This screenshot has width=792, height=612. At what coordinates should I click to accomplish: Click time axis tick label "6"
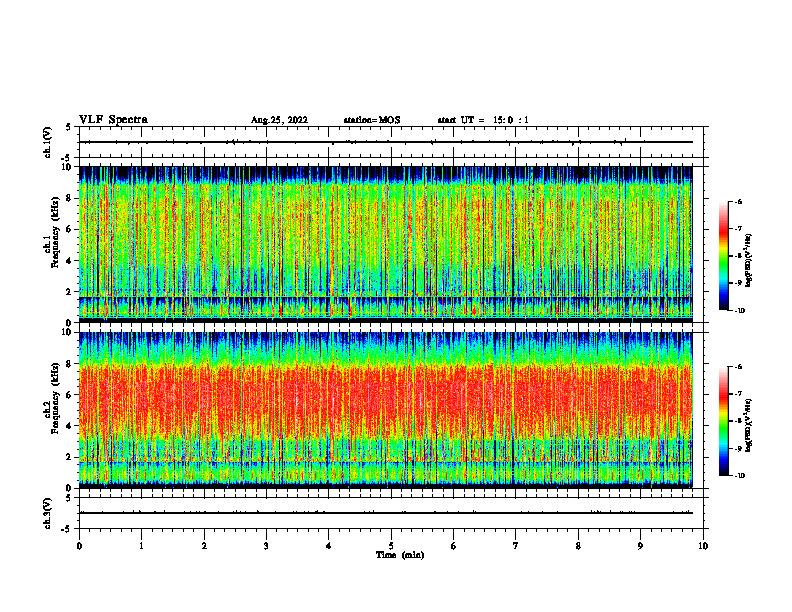pyautogui.click(x=453, y=546)
